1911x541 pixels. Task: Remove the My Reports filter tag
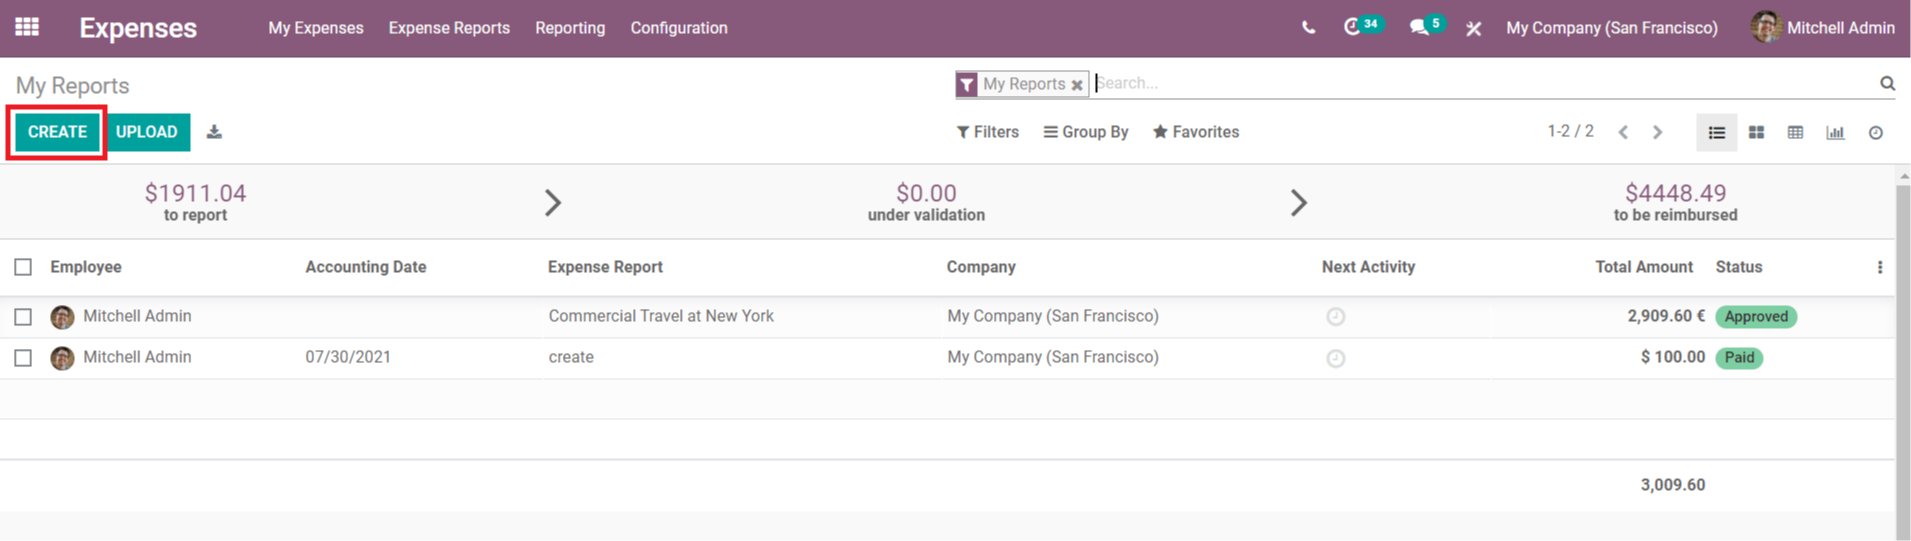pyautogui.click(x=1077, y=85)
